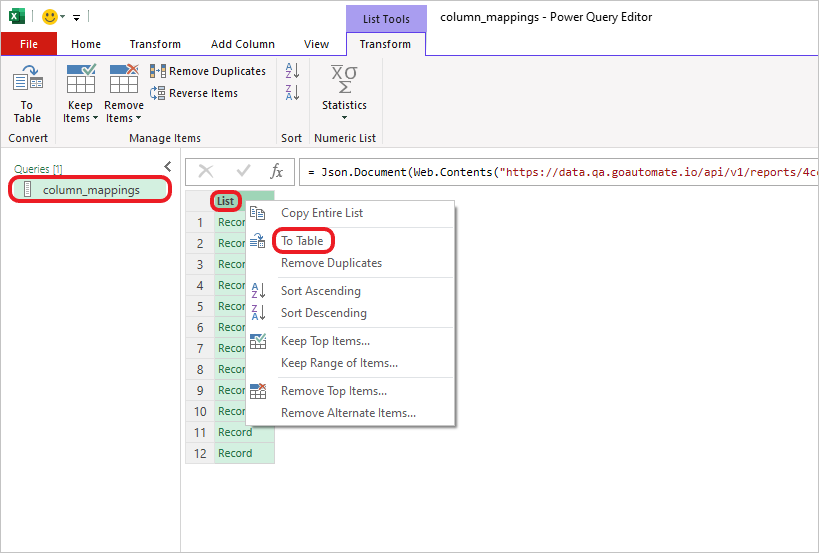
Task: Sort descending using the ribbon Z-A icon
Action: 292,92
